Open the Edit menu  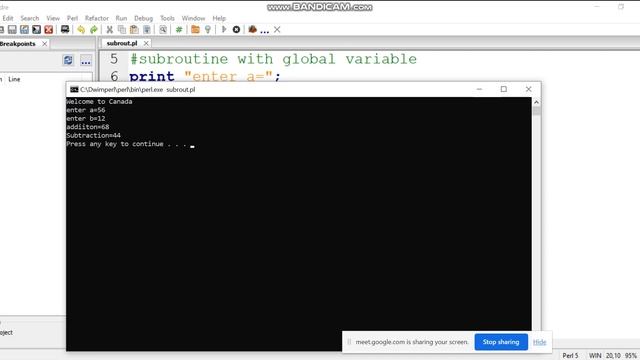(x=8, y=18)
